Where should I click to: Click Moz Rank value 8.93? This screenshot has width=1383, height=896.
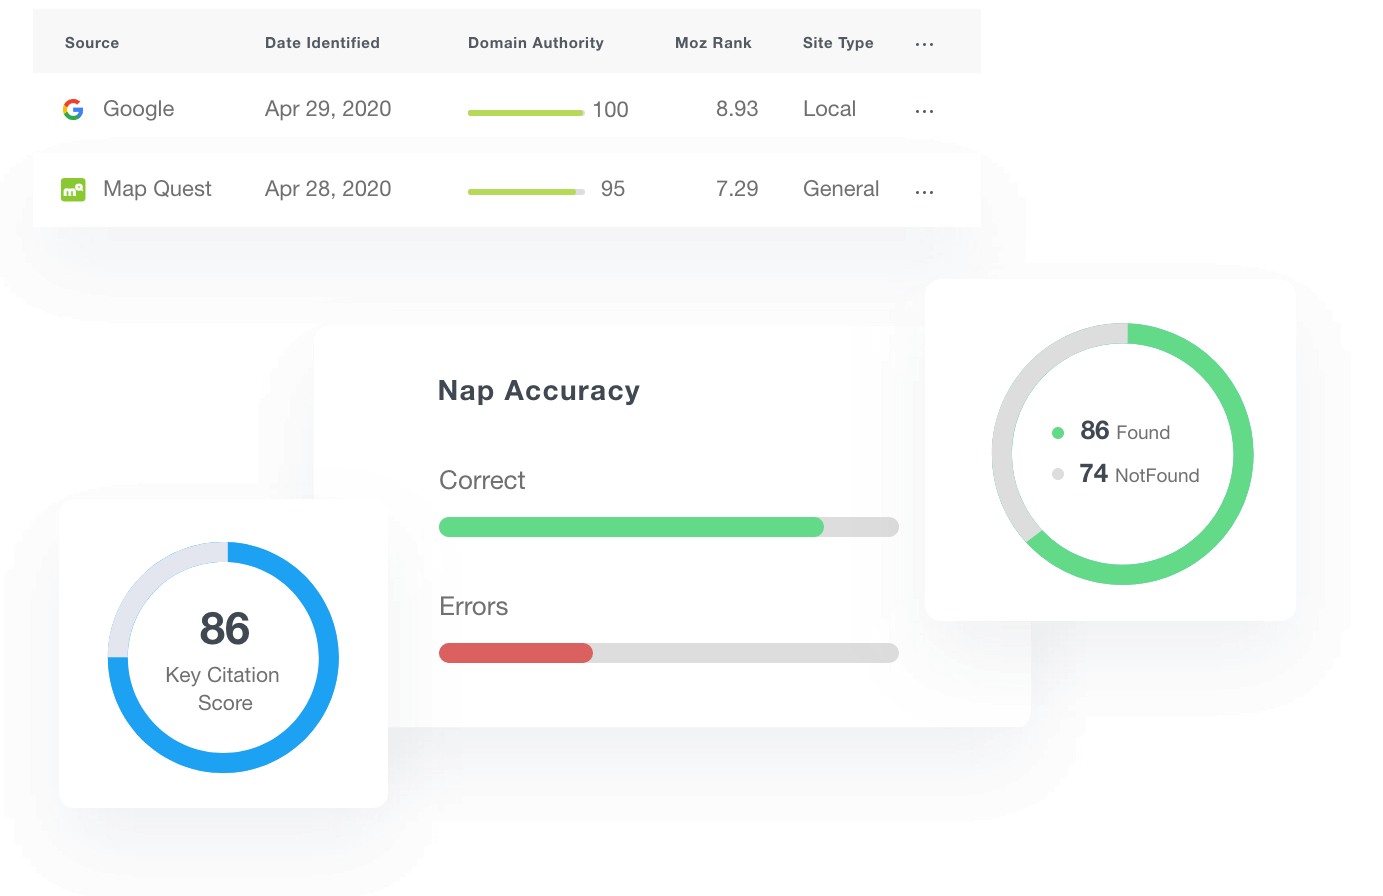(737, 109)
